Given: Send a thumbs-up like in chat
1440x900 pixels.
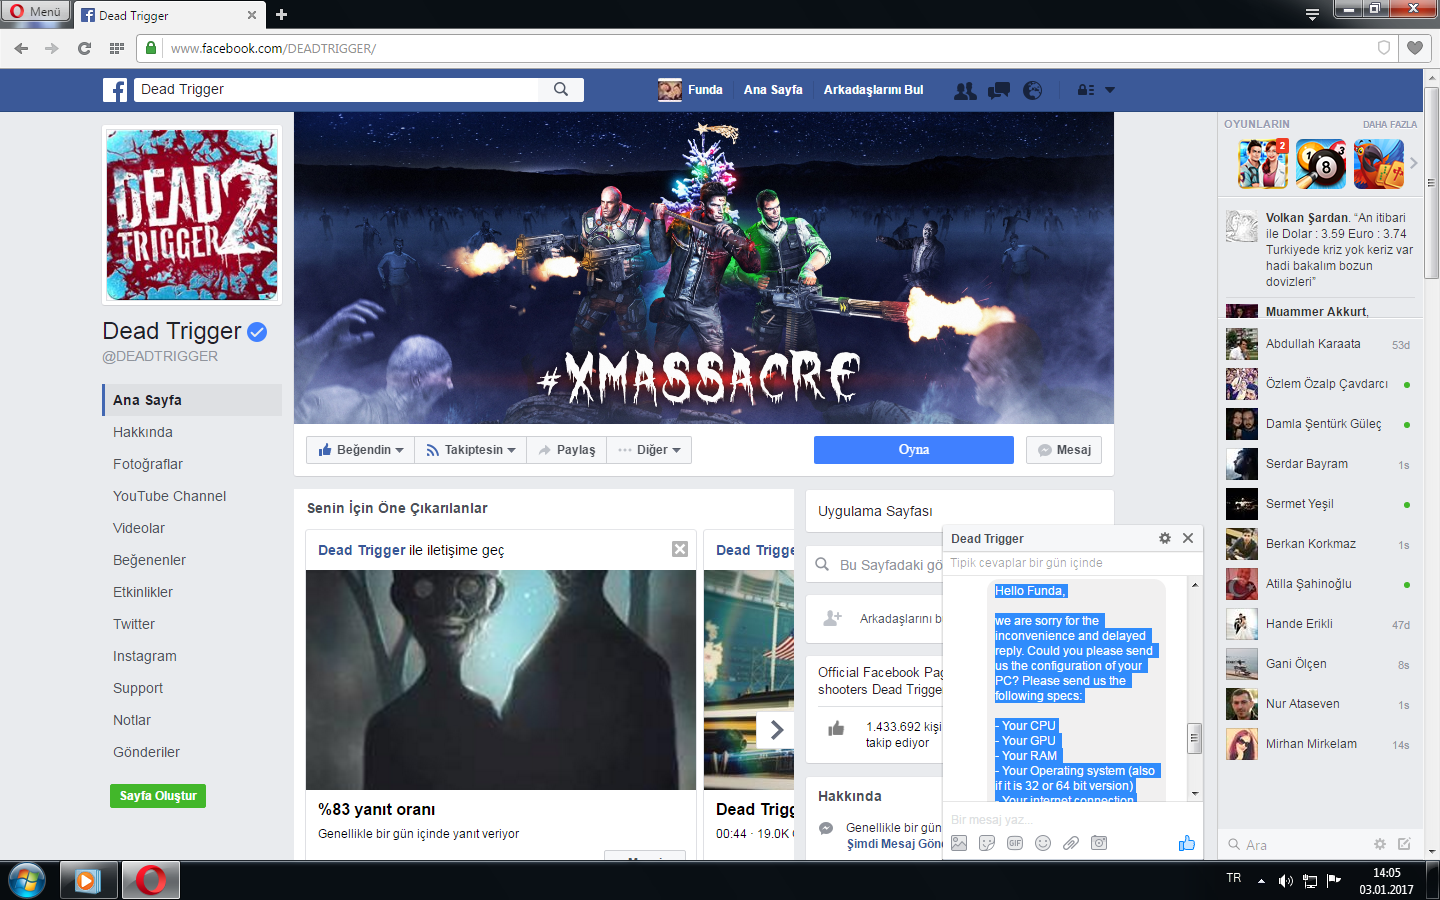Looking at the screenshot, I should point(1187,843).
